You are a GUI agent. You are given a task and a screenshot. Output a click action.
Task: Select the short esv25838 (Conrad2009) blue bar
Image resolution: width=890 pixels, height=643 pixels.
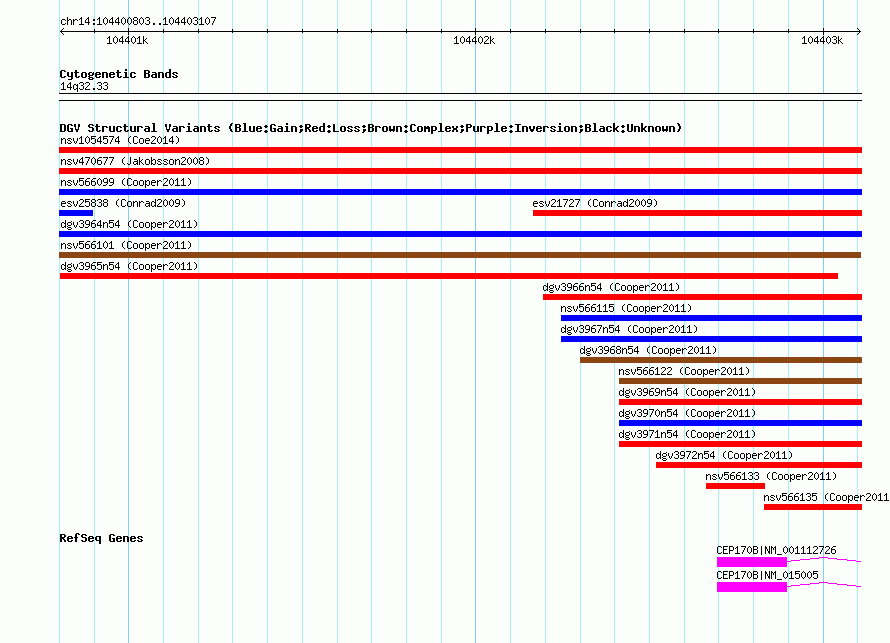[76, 213]
